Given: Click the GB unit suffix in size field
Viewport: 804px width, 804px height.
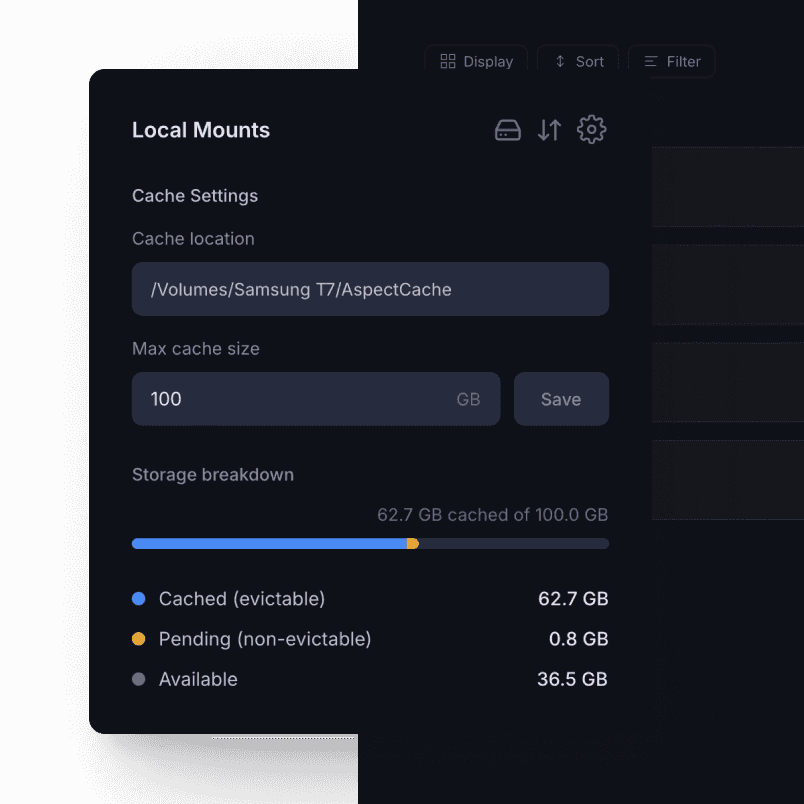Looking at the screenshot, I should [x=468, y=399].
